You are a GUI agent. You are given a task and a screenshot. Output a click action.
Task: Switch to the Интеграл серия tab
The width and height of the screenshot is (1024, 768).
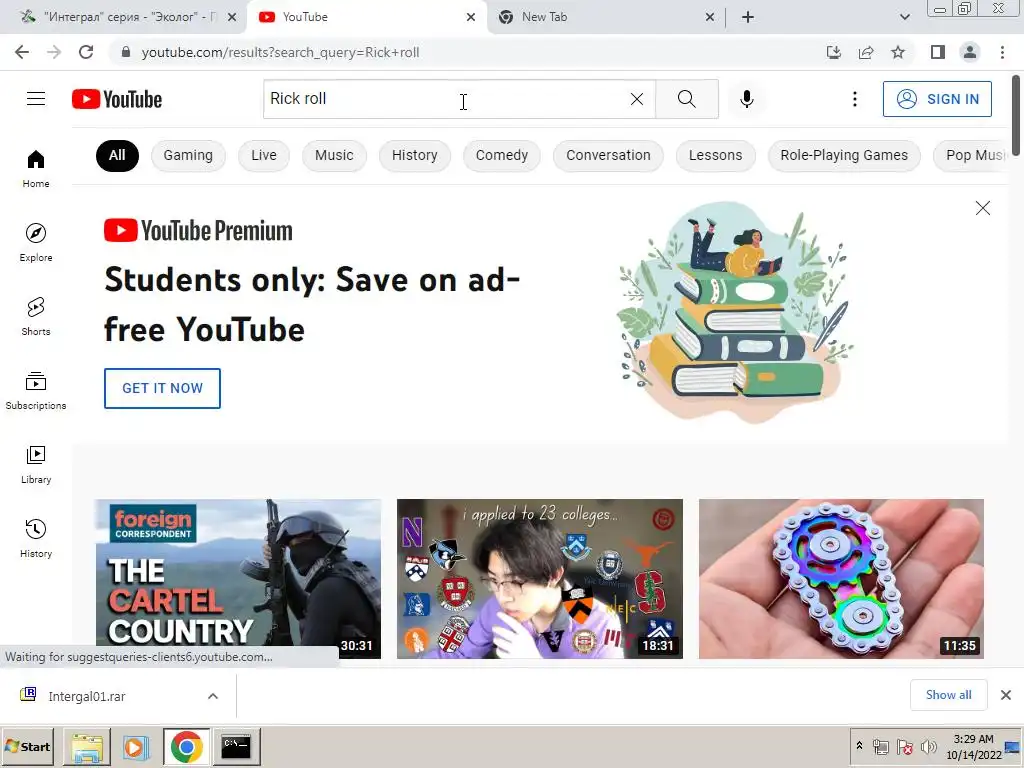click(122, 17)
